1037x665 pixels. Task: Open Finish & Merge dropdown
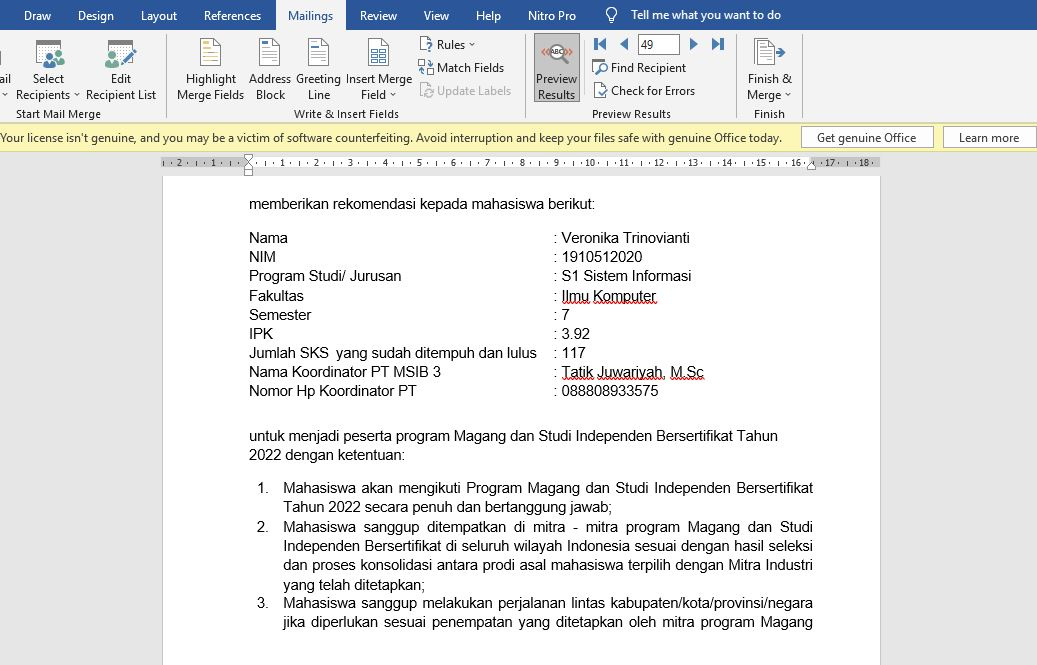tap(769, 70)
